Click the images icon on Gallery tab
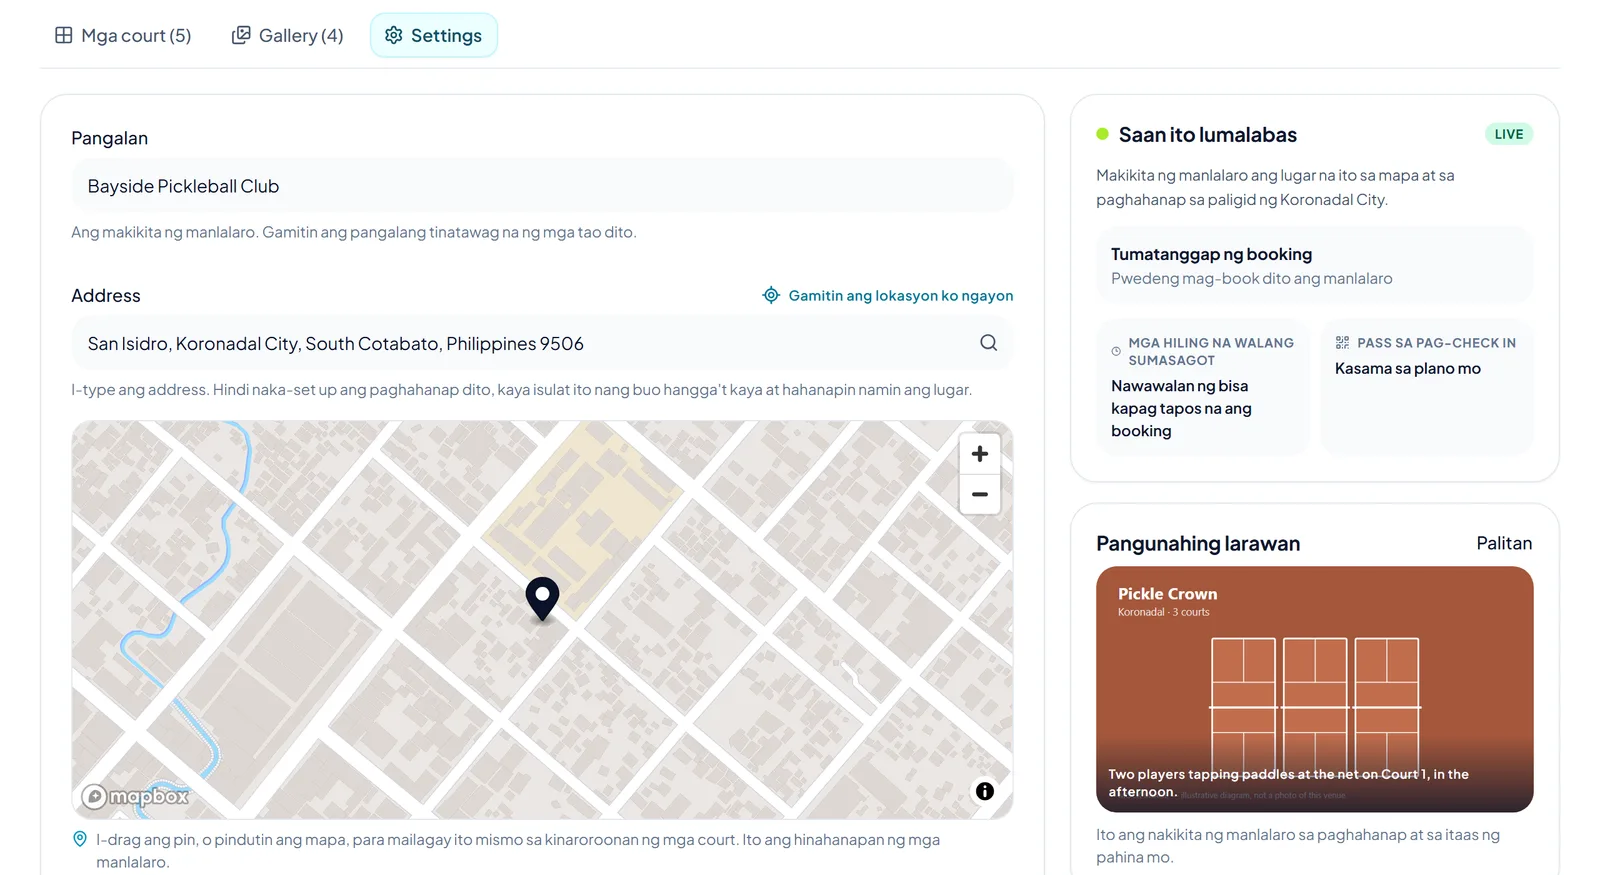 [x=241, y=35]
